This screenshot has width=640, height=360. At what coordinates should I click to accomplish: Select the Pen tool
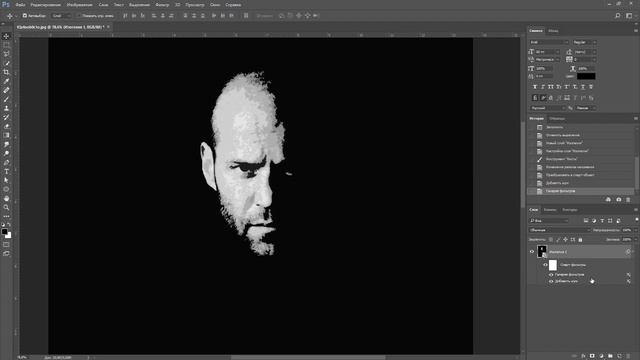tap(6, 162)
